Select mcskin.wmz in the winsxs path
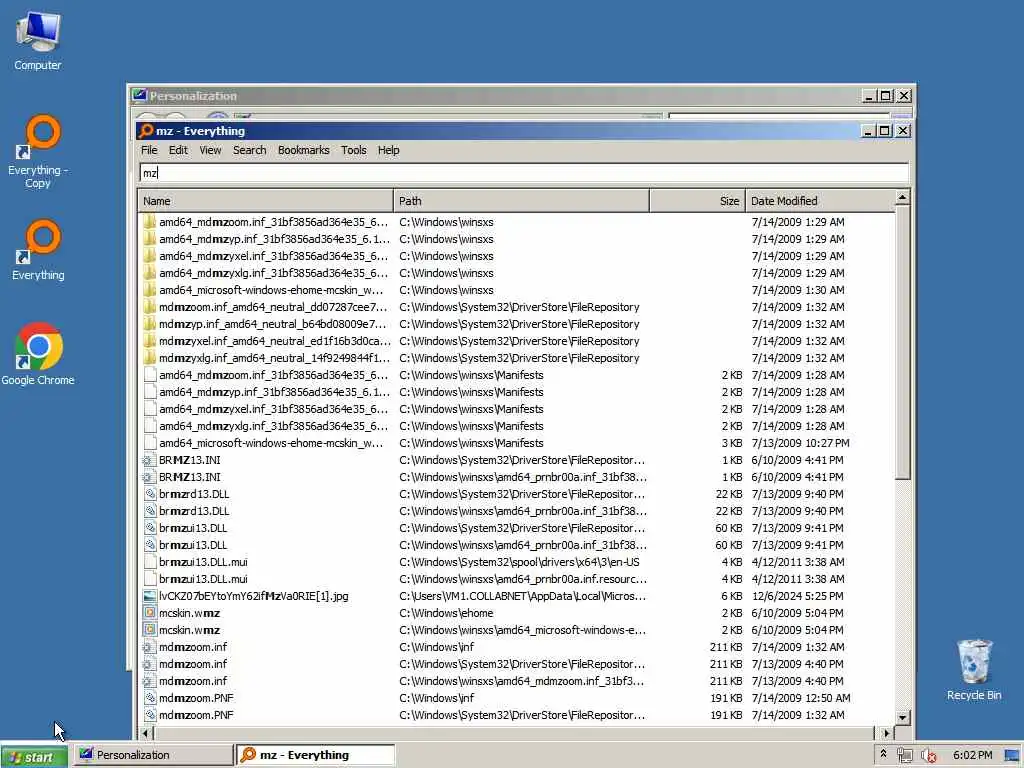This screenshot has width=1024, height=768. [516, 630]
